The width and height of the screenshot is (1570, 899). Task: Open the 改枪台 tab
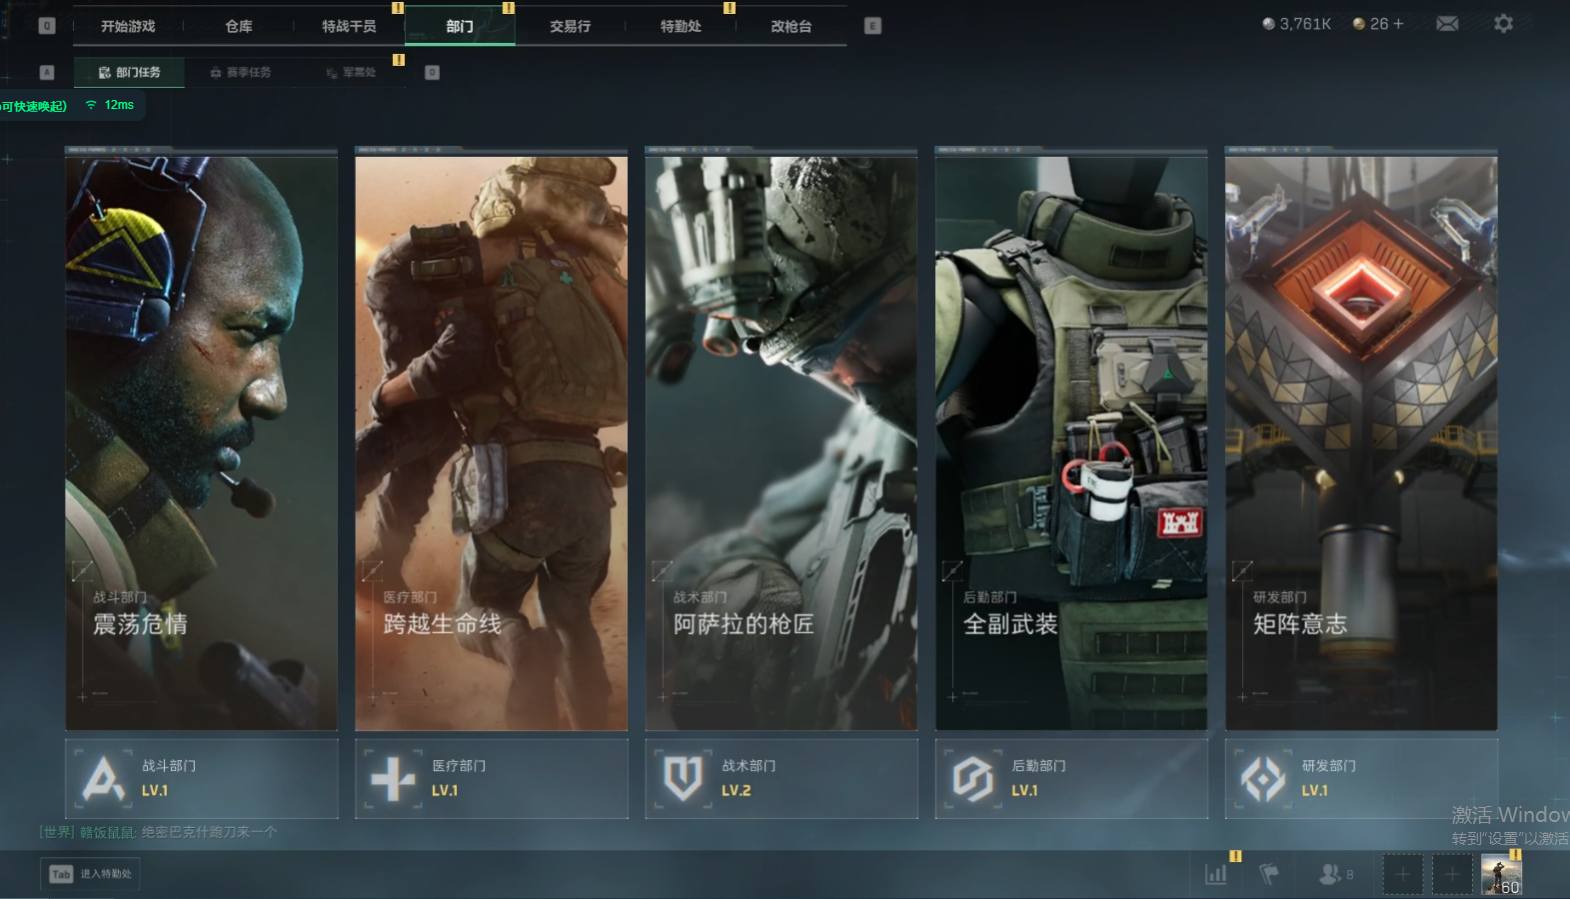click(x=791, y=26)
